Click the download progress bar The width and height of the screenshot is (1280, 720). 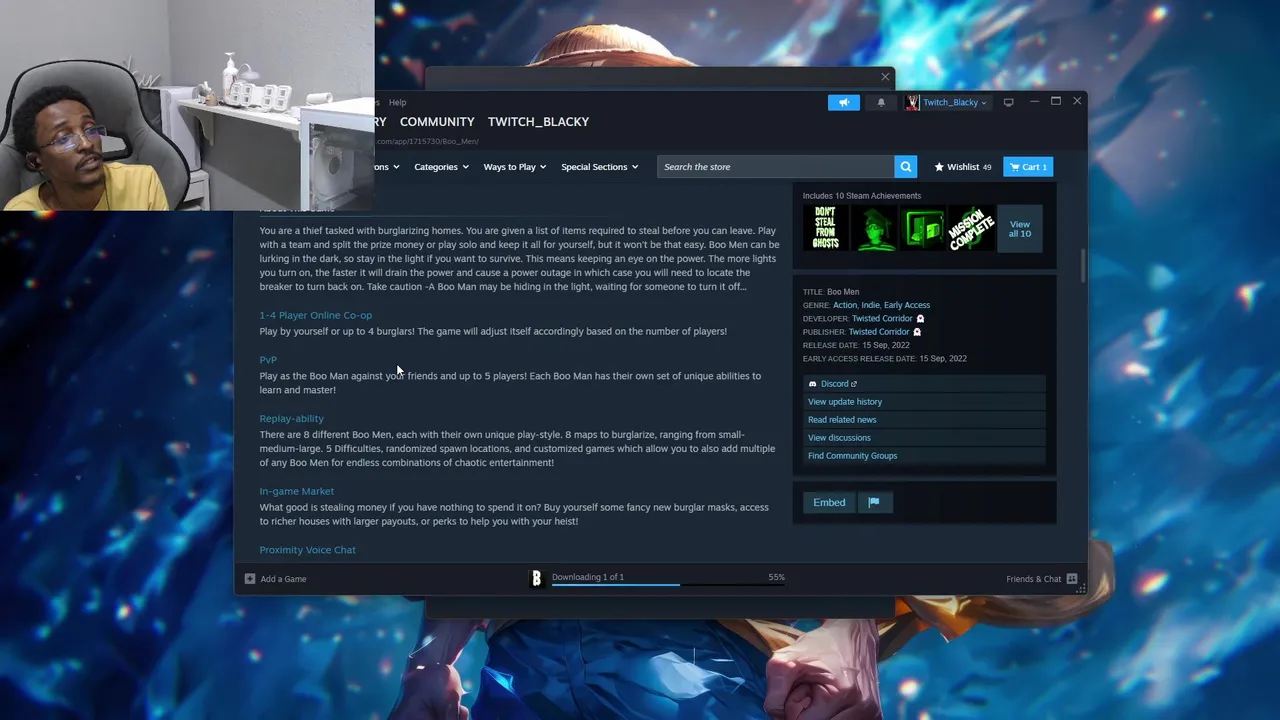668,585
